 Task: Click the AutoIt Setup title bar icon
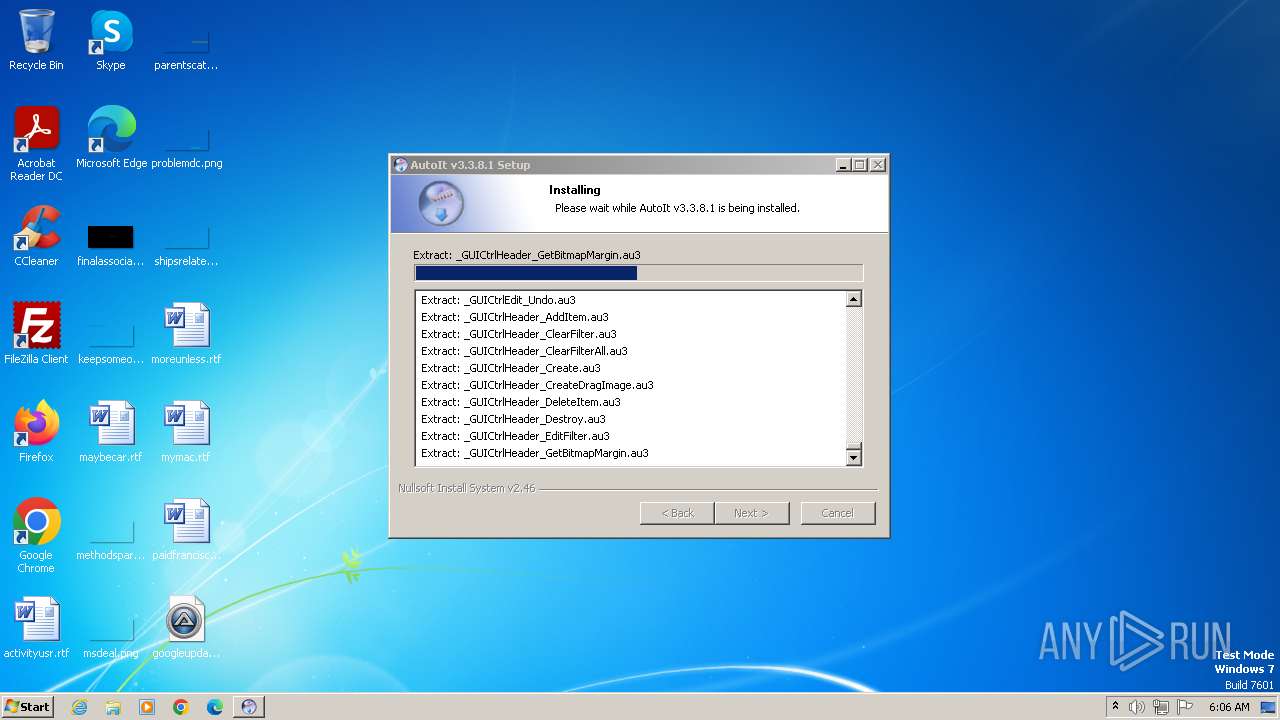click(x=401, y=165)
